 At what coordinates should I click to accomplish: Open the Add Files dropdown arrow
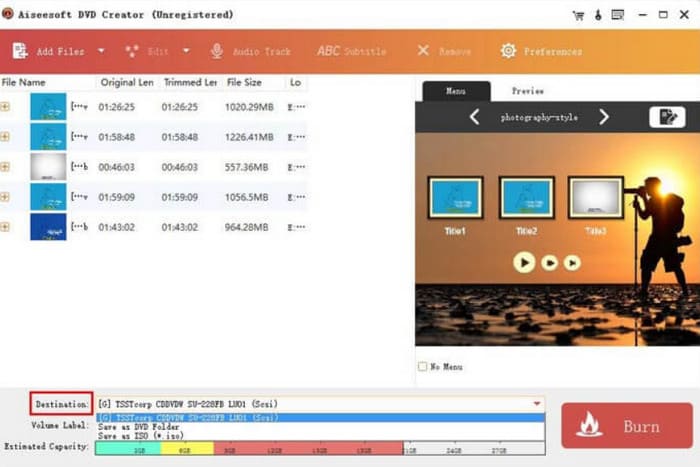101,51
